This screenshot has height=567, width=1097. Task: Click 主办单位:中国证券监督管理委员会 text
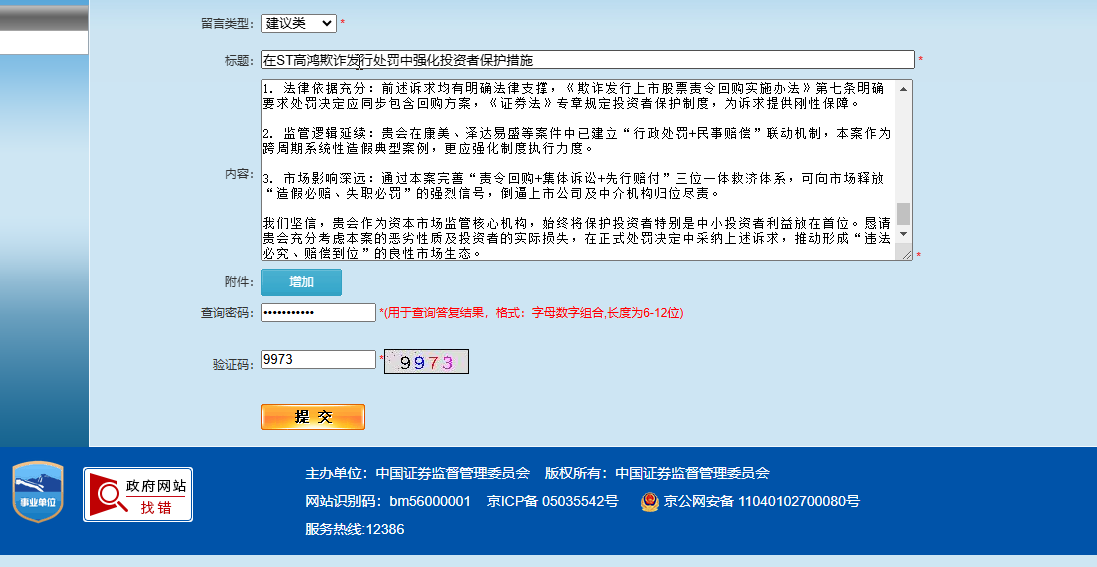point(418,473)
